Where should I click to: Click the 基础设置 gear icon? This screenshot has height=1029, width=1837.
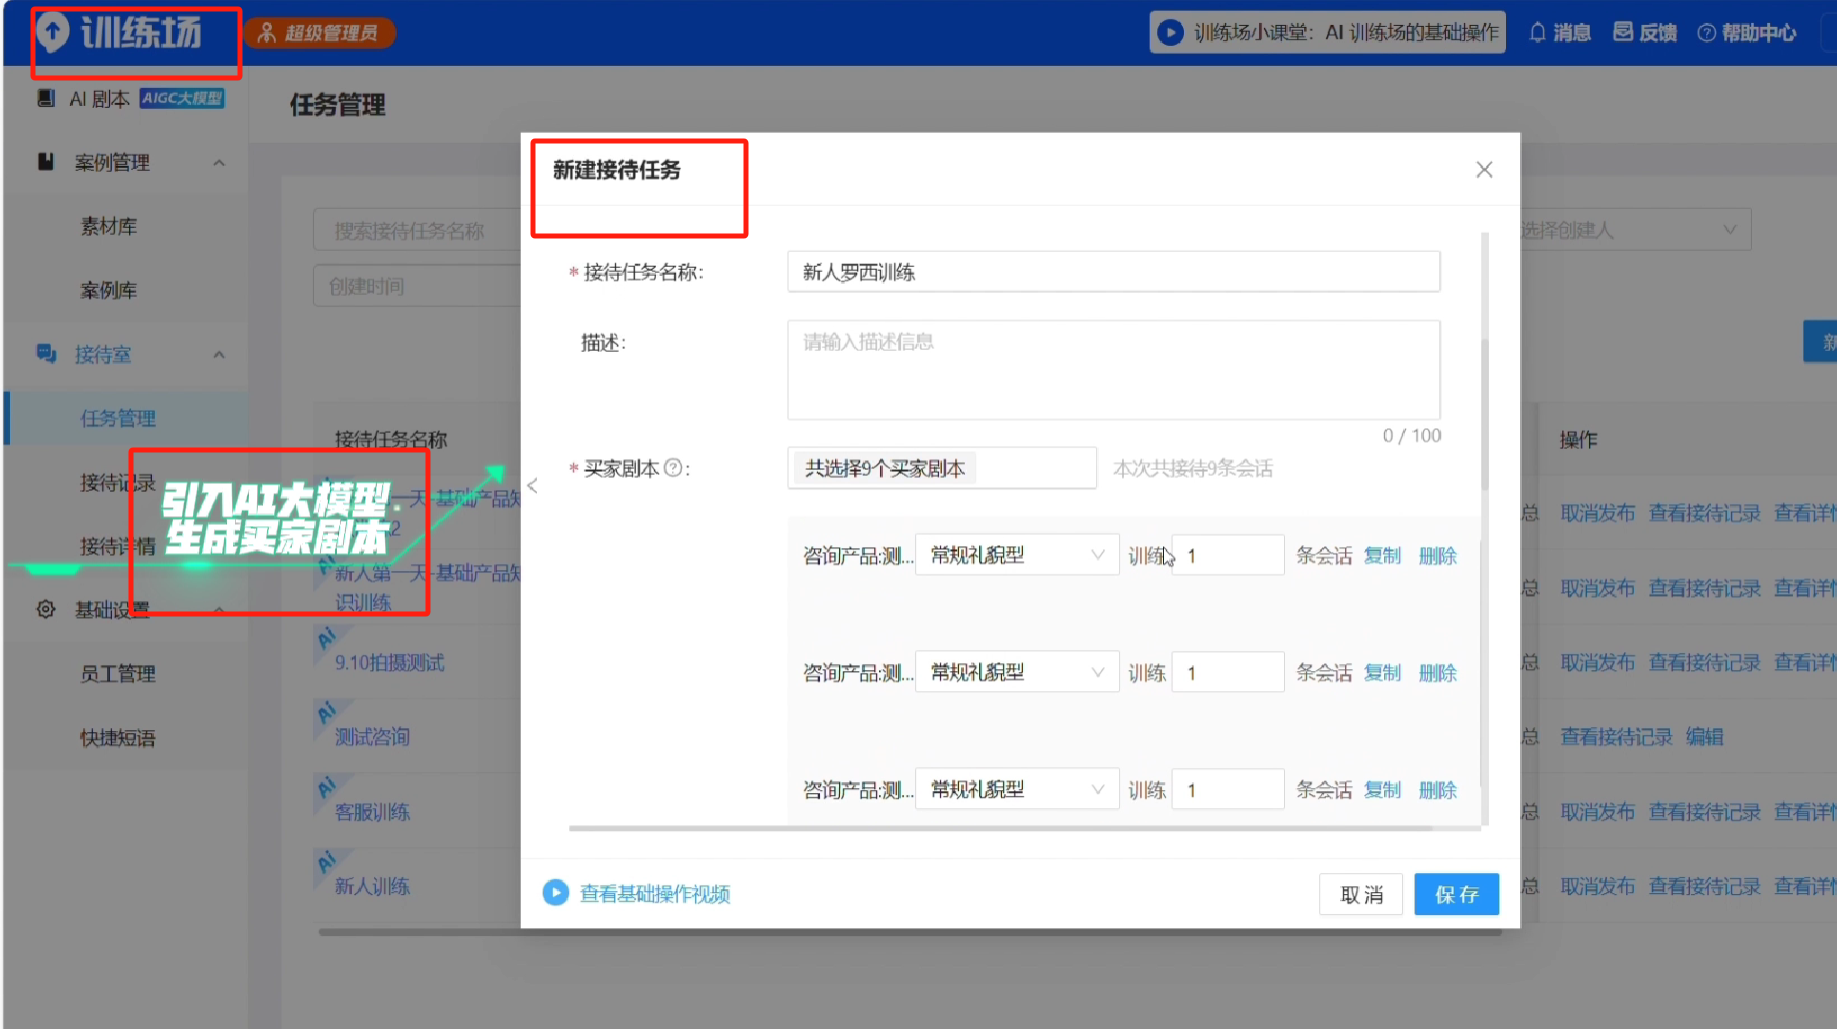[x=46, y=609]
